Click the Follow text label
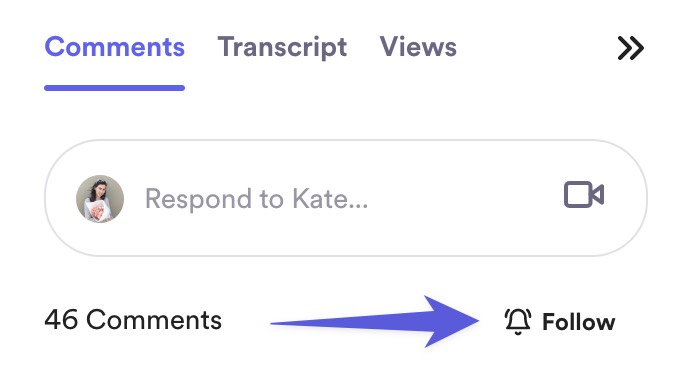 tap(579, 322)
